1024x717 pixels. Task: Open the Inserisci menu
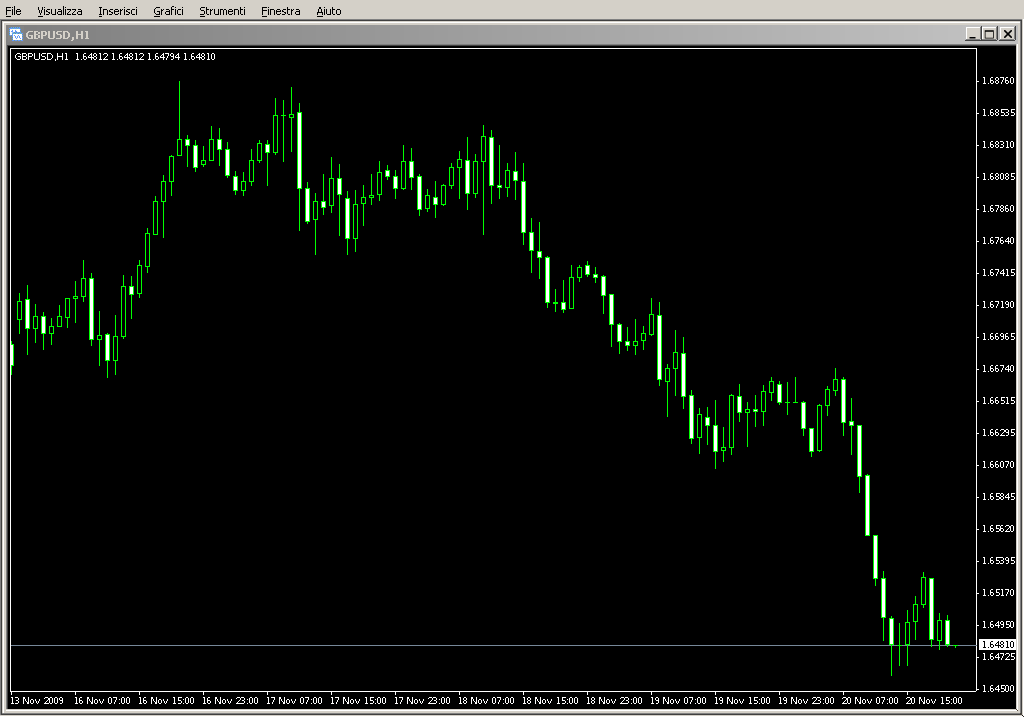118,11
